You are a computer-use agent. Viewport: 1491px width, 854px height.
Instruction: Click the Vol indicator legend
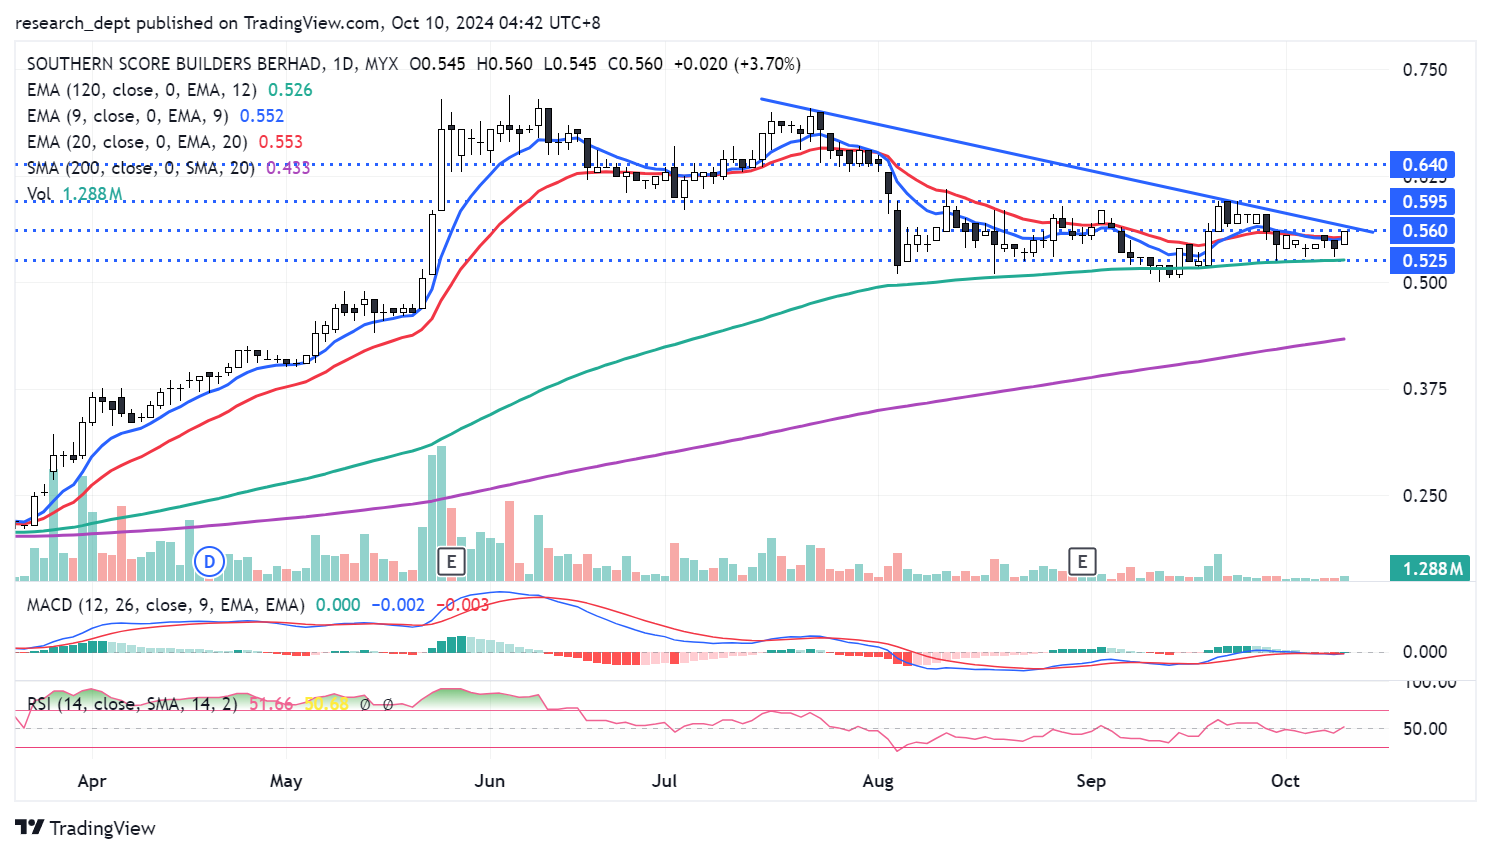pyautogui.click(x=40, y=194)
